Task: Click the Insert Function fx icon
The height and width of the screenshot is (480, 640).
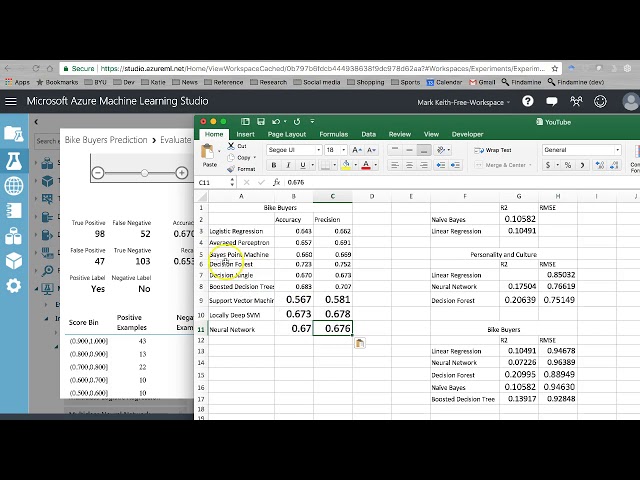Action: coord(276,182)
